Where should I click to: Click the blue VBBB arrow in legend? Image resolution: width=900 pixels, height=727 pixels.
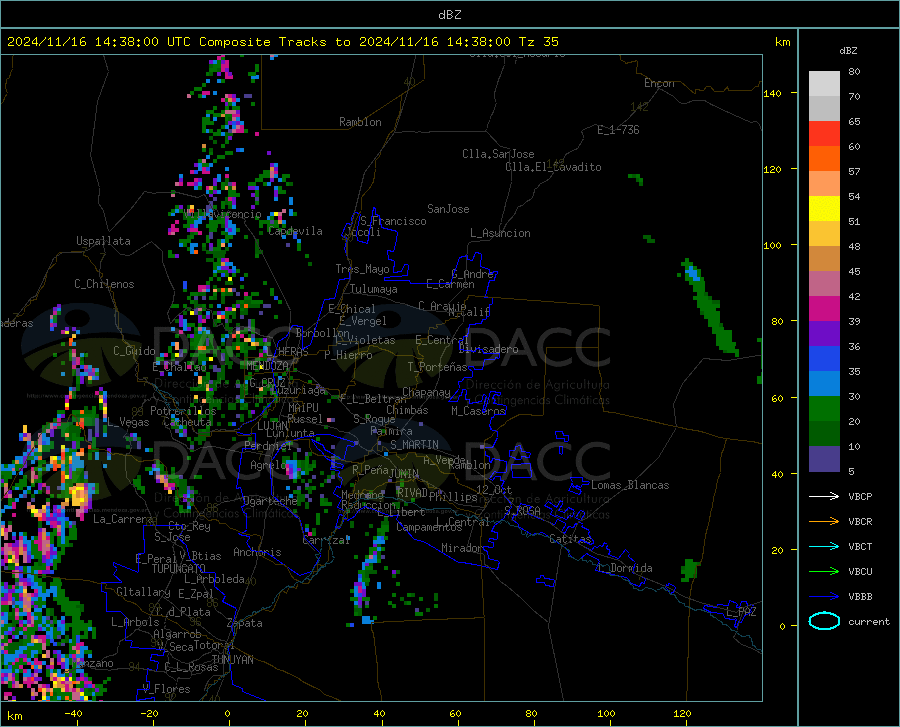click(824, 596)
